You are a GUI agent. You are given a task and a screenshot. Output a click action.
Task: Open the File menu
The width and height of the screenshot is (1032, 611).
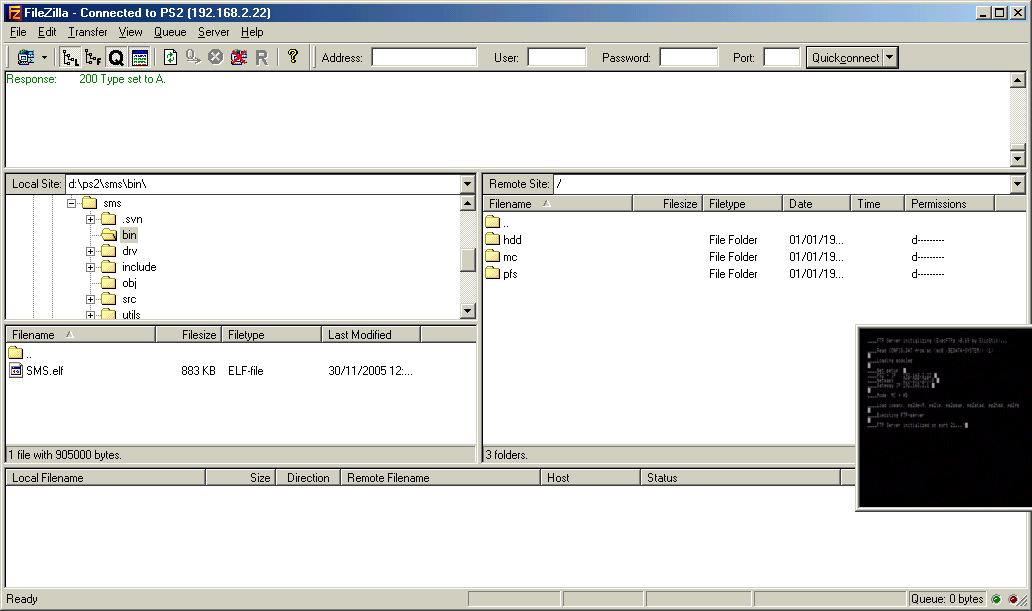18,32
